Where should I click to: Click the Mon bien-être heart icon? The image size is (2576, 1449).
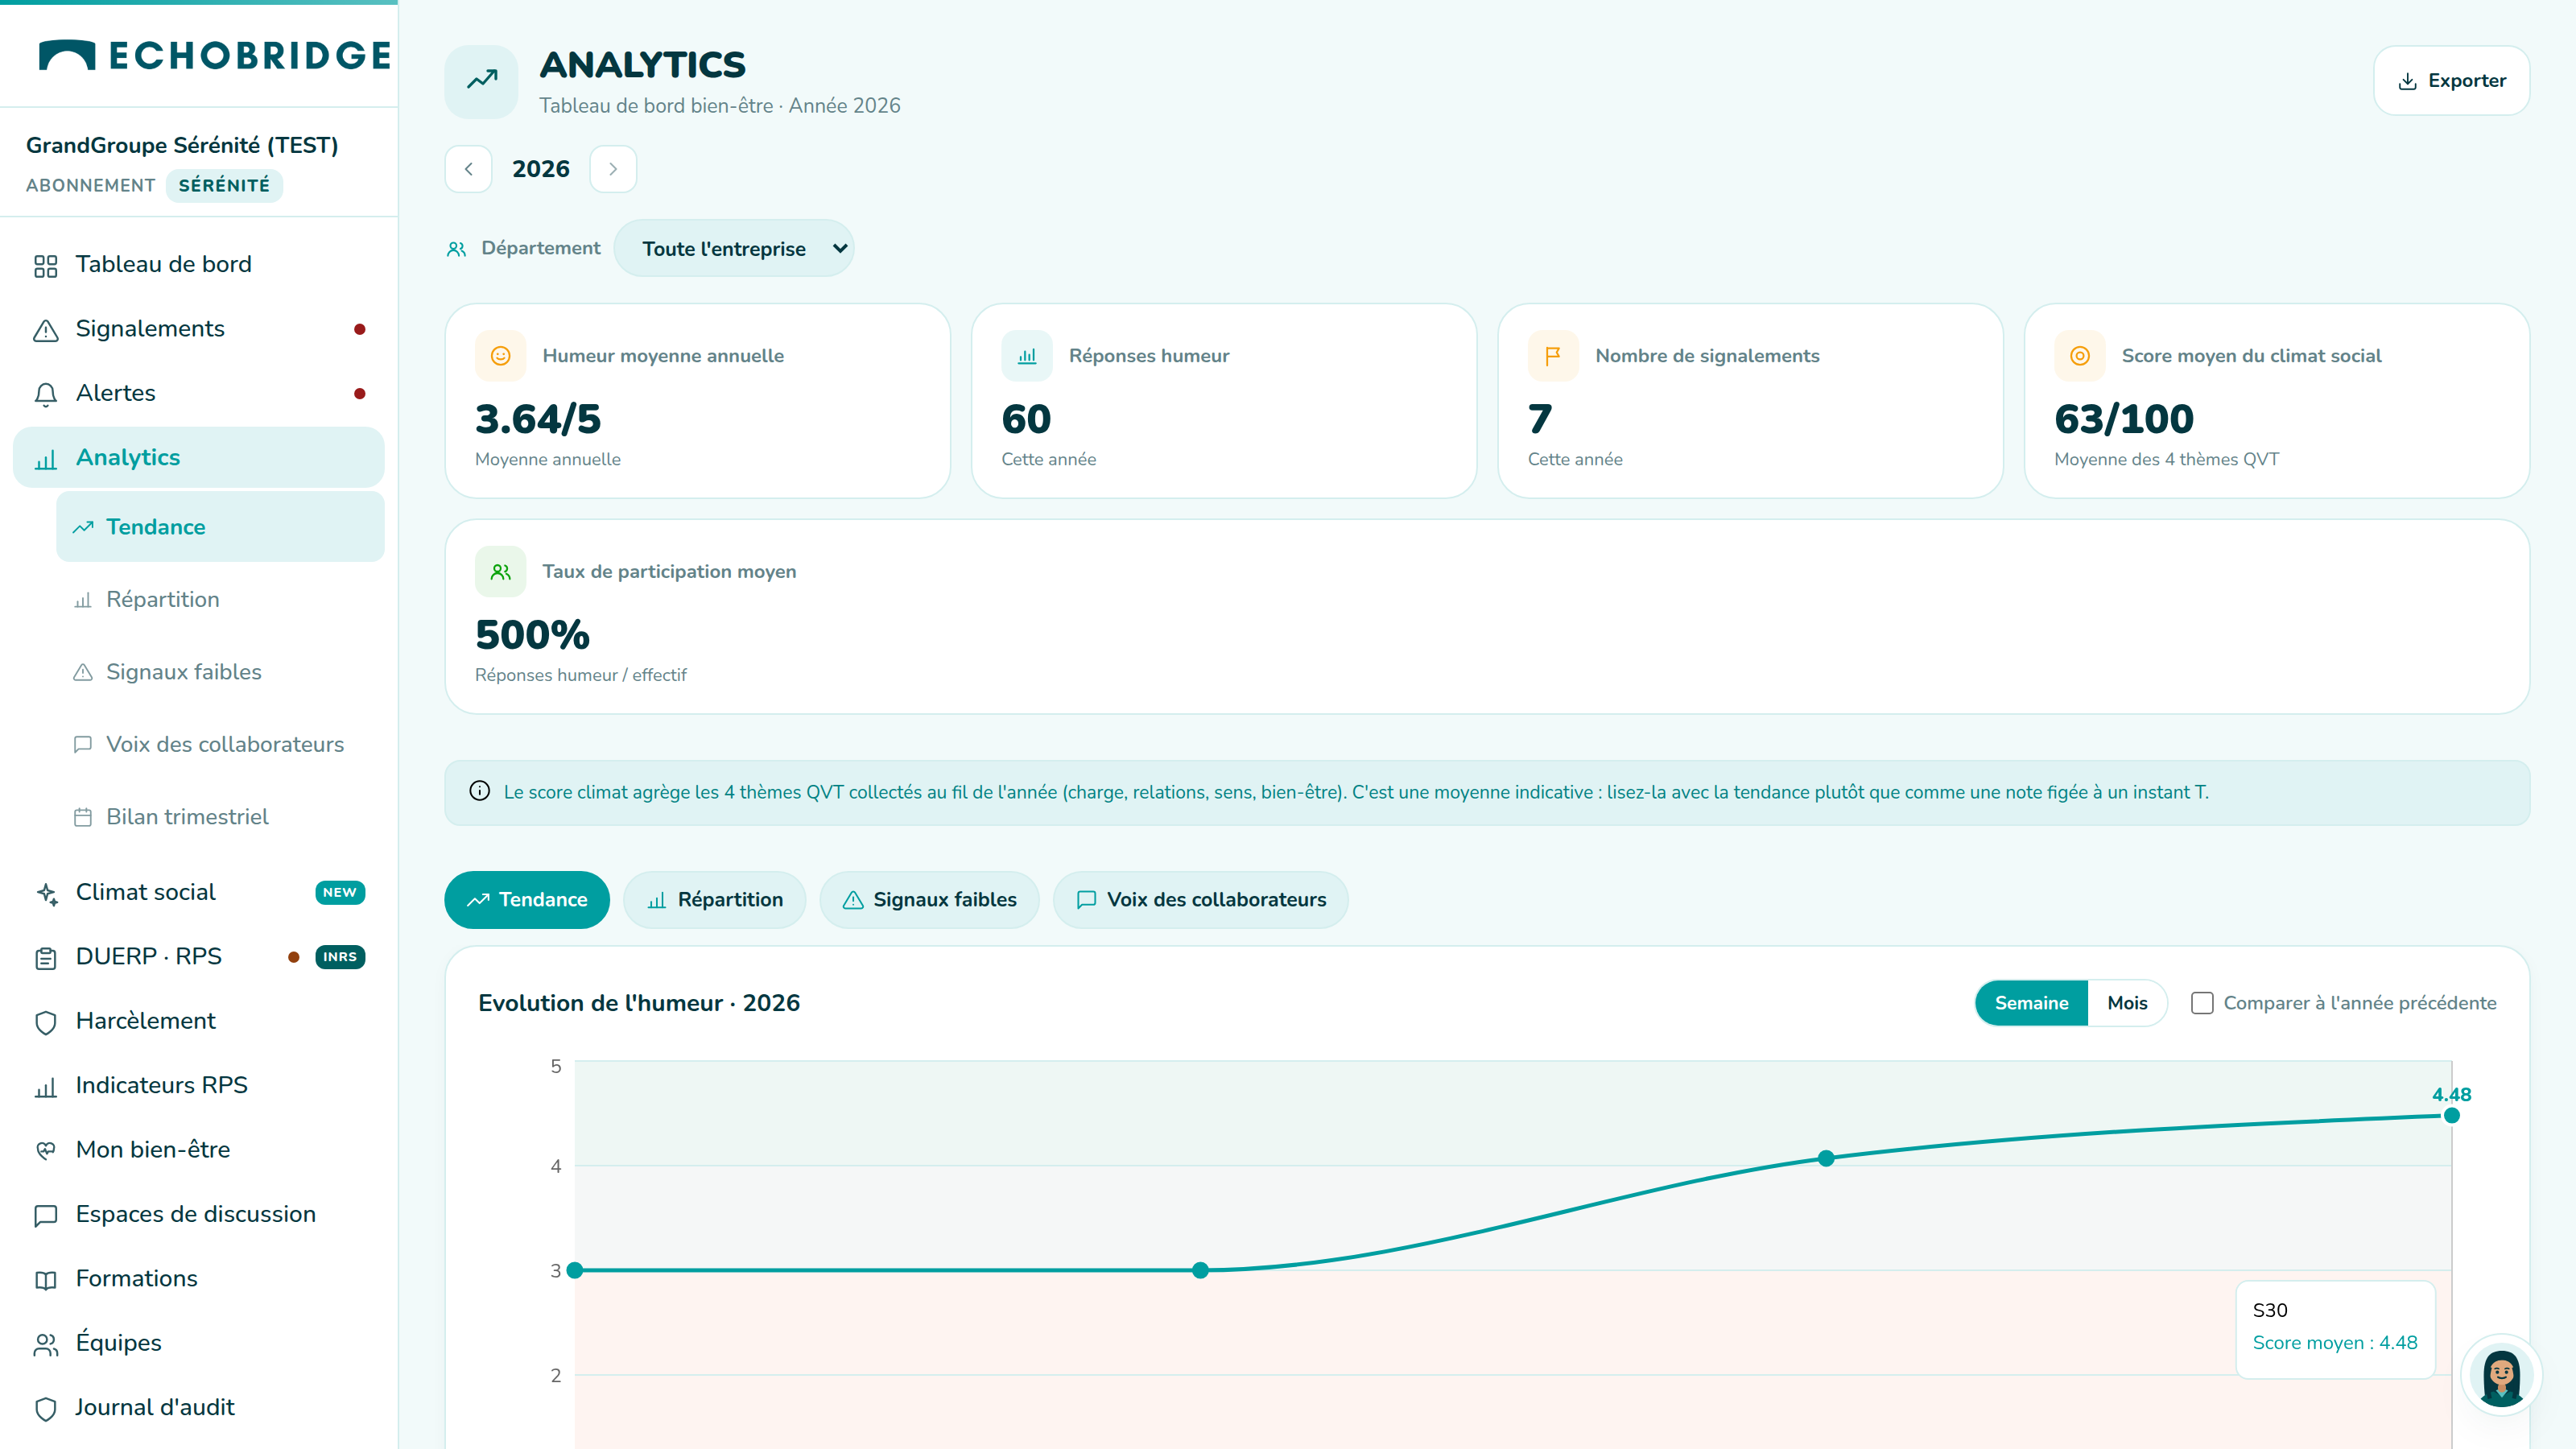tap(46, 1151)
